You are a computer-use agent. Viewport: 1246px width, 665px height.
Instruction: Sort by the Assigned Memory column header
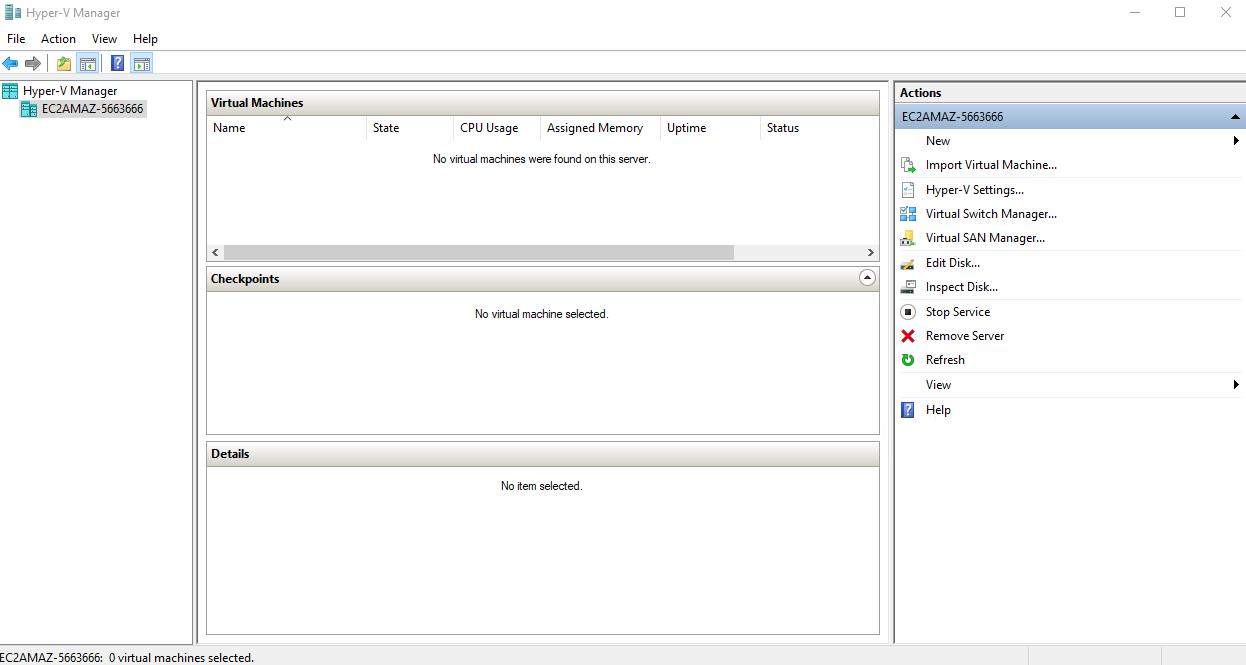(600, 128)
